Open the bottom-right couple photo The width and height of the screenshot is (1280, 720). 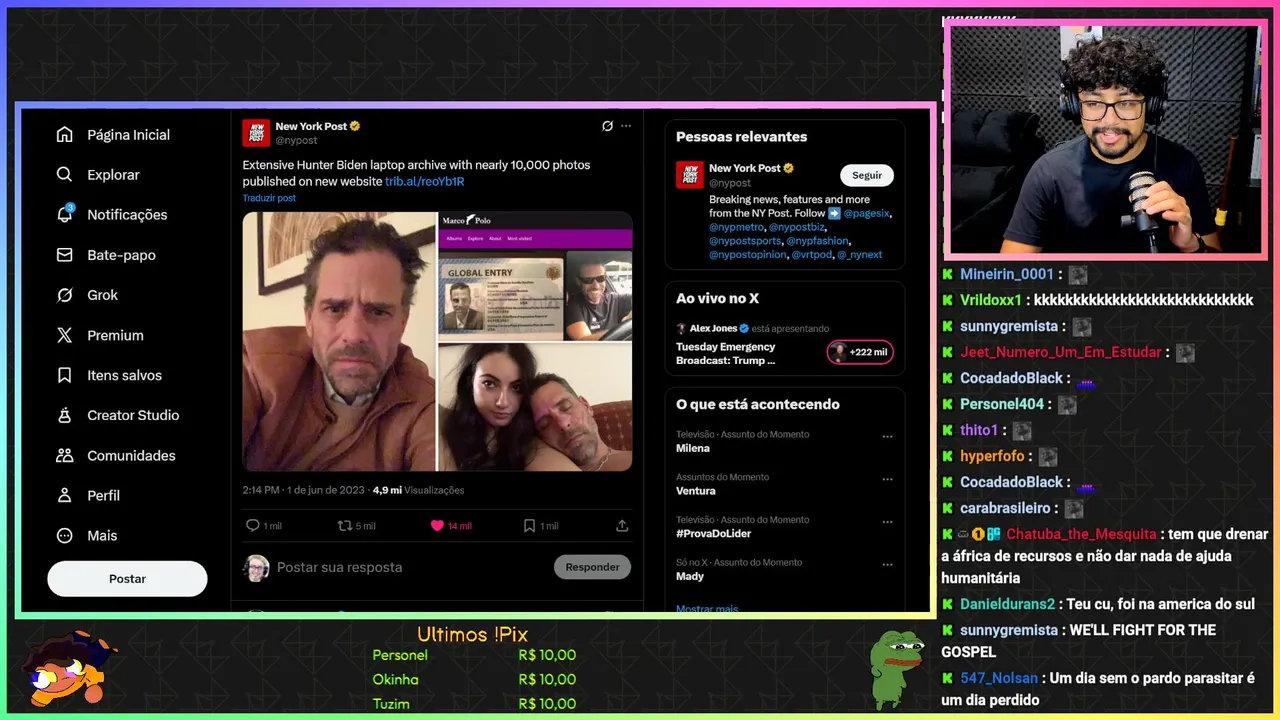point(535,407)
